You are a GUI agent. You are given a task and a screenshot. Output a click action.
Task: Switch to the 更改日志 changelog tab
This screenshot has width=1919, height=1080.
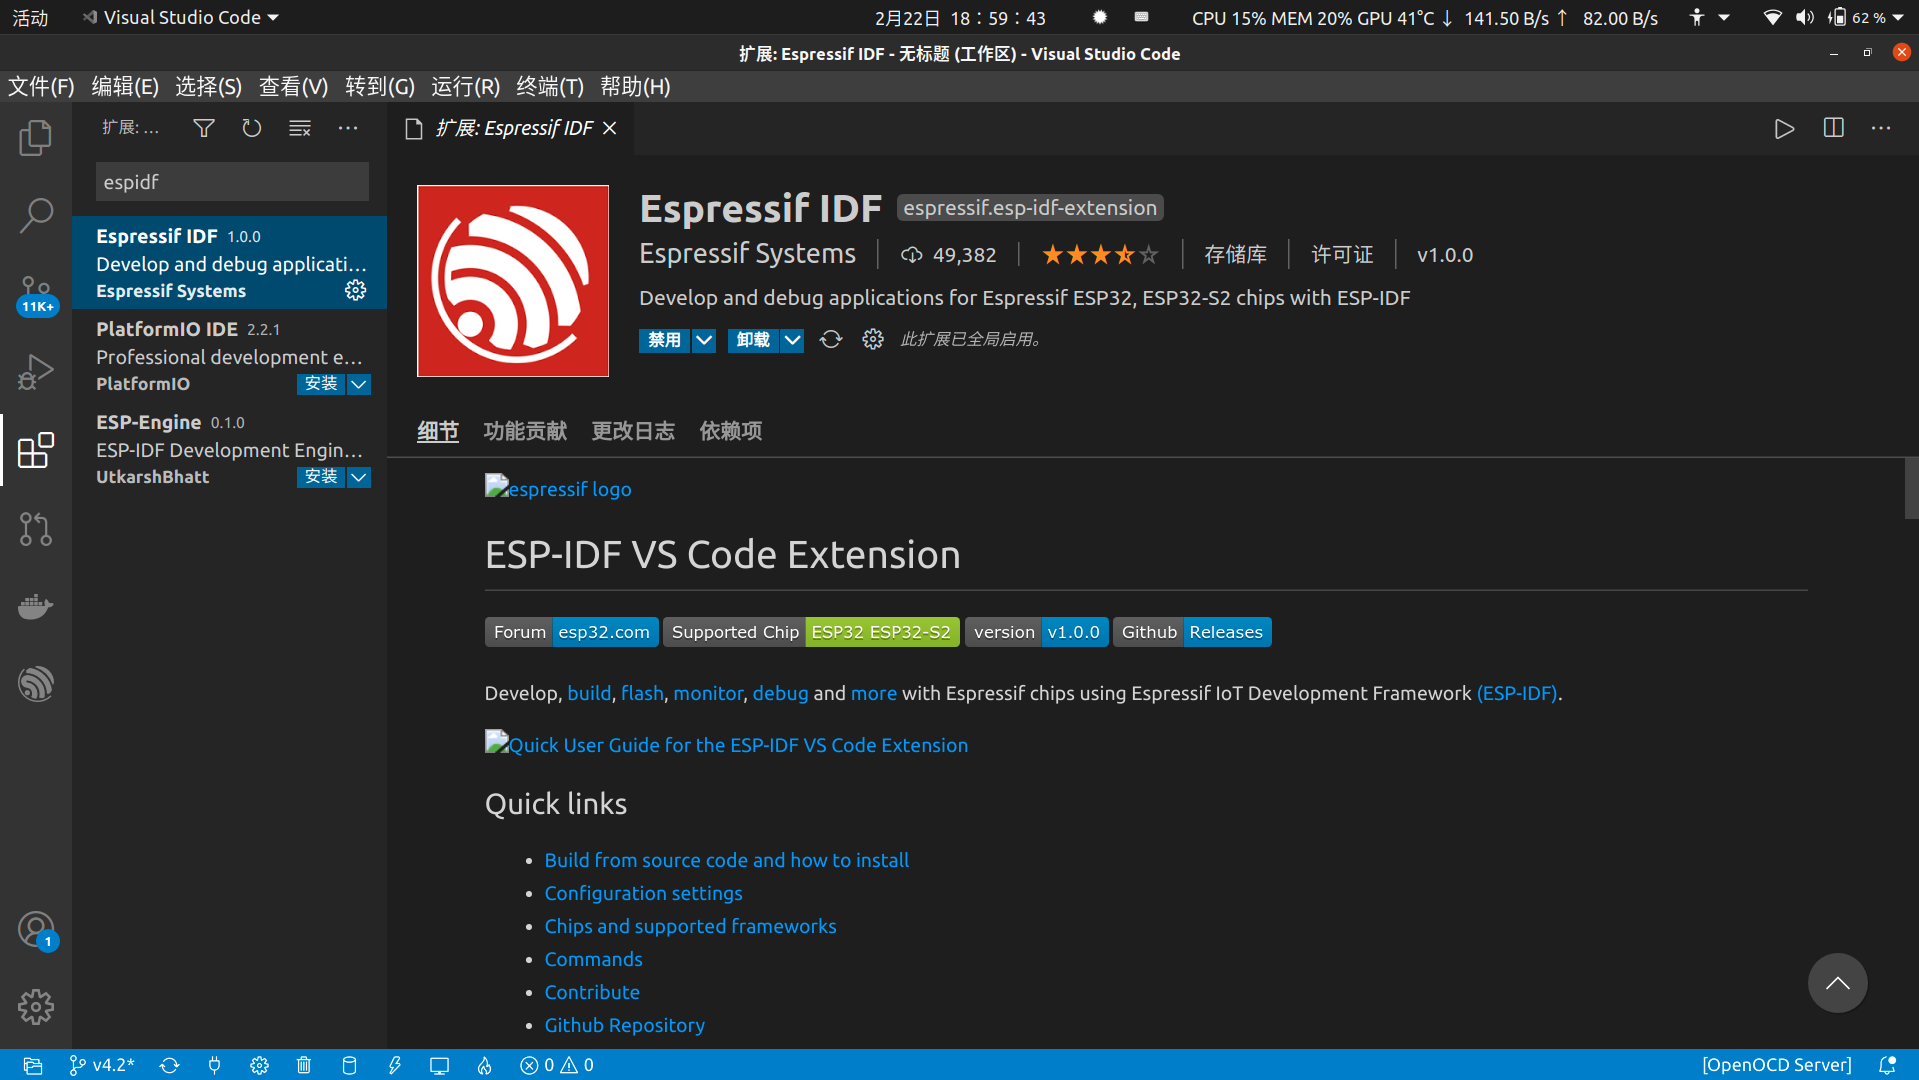coord(632,431)
